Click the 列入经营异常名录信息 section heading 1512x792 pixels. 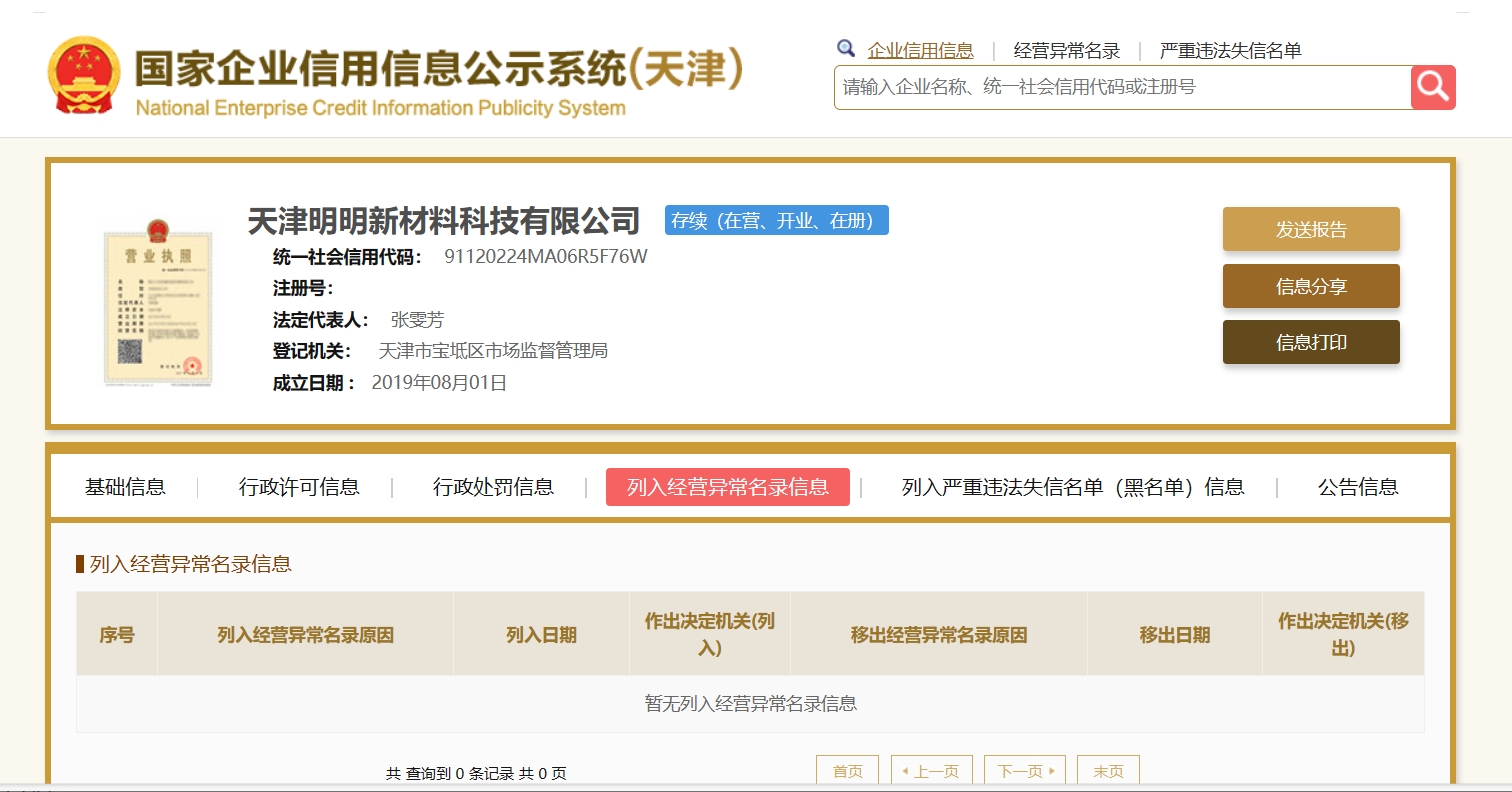(x=190, y=564)
